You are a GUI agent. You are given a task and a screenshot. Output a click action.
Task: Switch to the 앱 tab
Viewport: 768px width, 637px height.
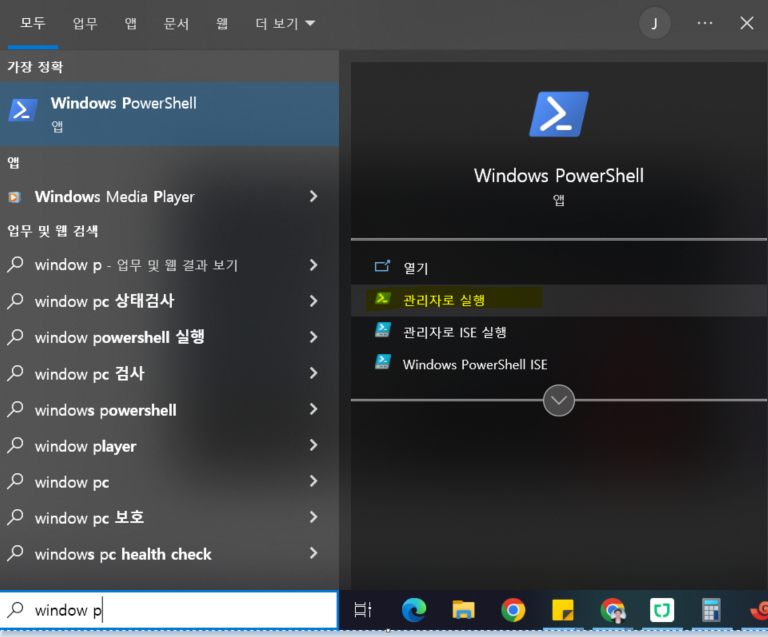tap(130, 23)
